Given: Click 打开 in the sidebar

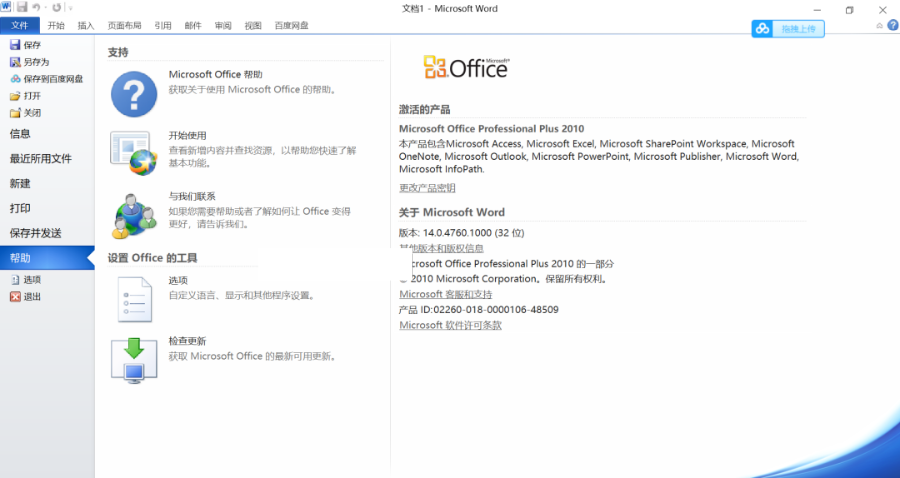Looking at the screenshot, I should pyautogui.click(x=26, y=96).
